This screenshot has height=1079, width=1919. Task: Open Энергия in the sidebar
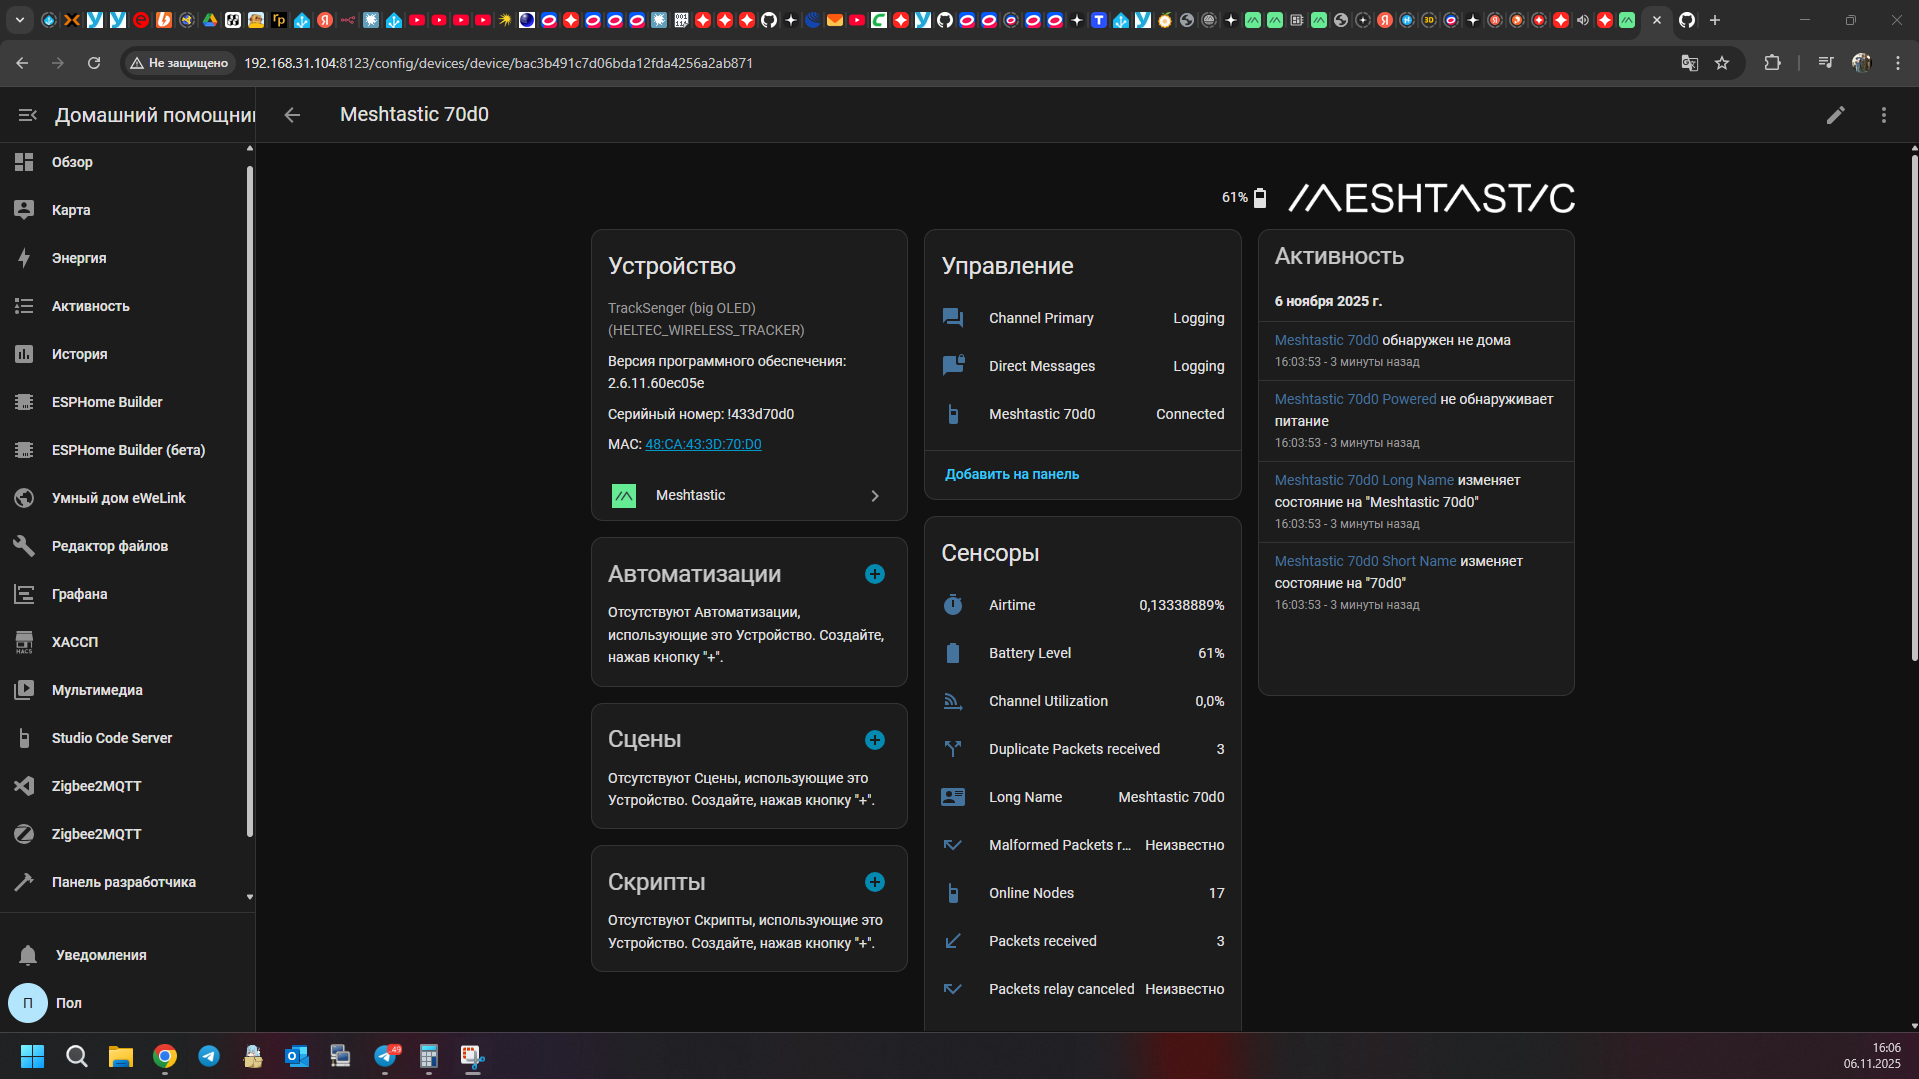[x=79, y=258]
